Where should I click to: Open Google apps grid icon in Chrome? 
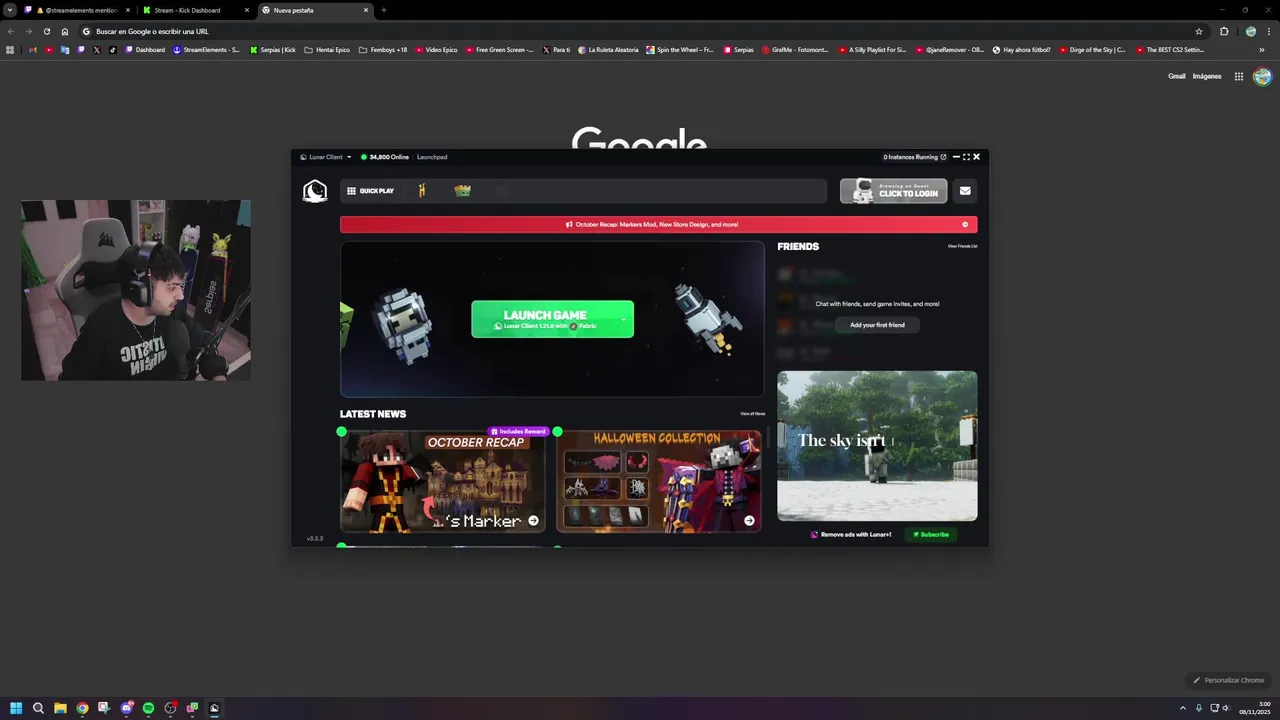(x=1238, y=76)
